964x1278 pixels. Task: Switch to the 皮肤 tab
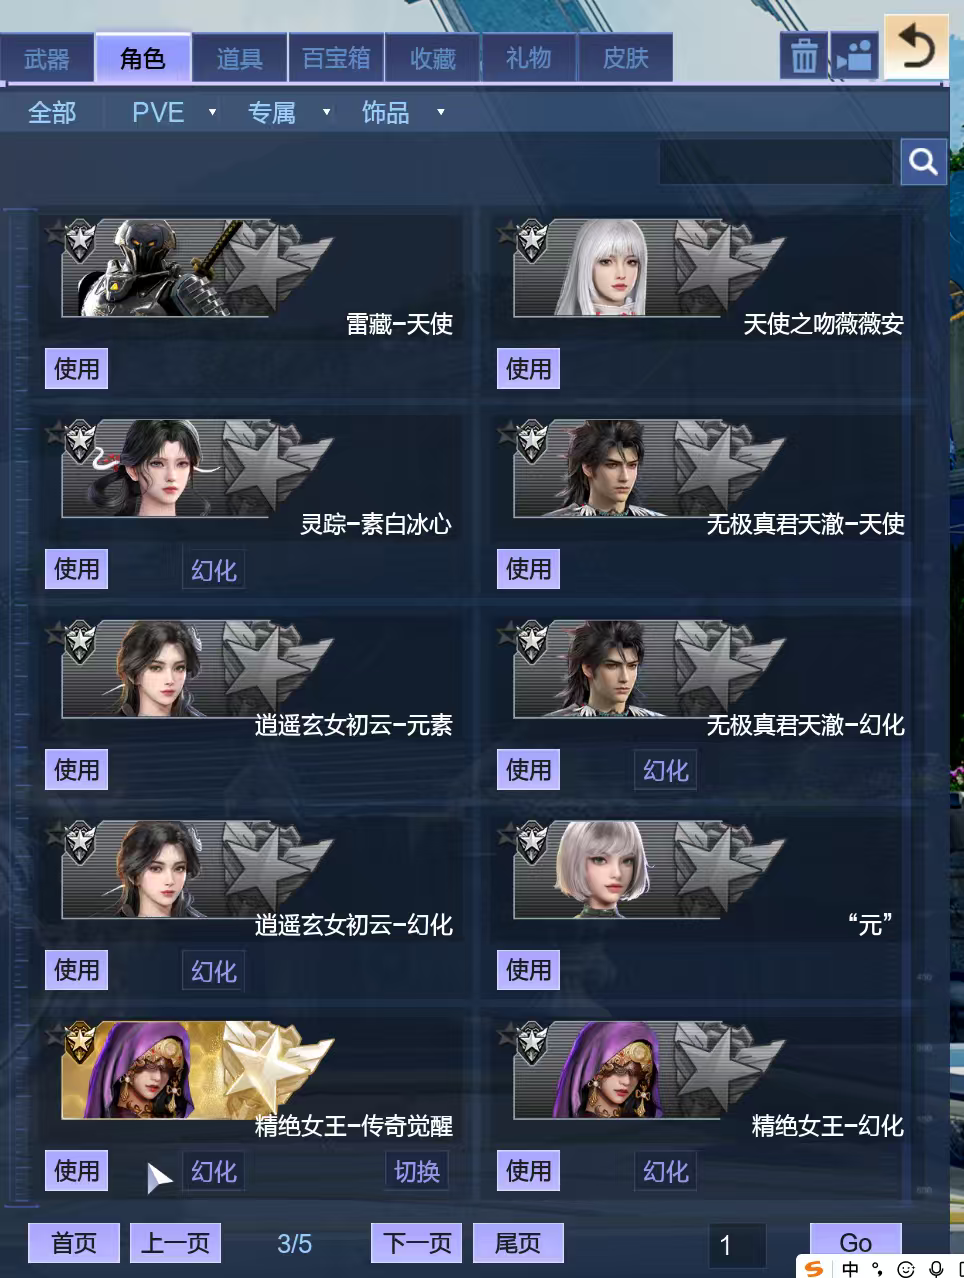[625, 58]
